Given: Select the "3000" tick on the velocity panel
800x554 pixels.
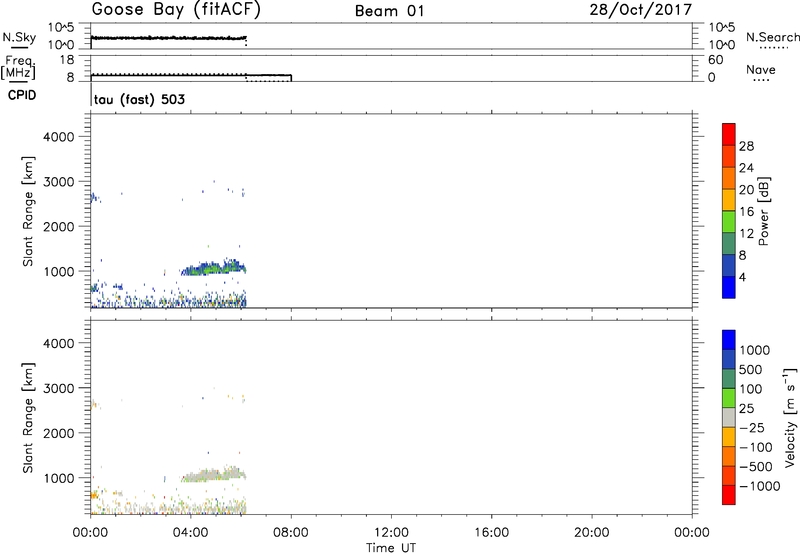Looking at the screenshot, I should pos(59,388).
